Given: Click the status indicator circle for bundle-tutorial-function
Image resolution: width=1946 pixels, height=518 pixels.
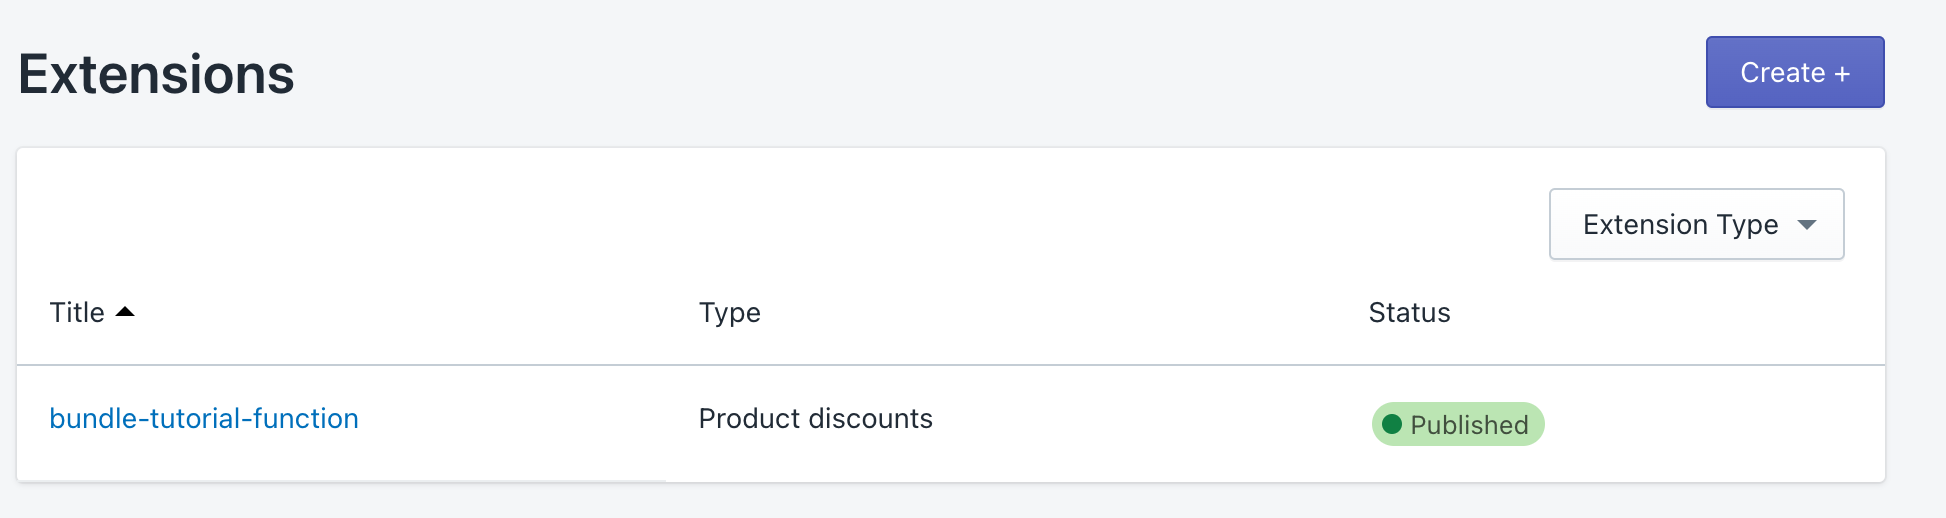Looking at the screenshot, I should click(1391, 424).
